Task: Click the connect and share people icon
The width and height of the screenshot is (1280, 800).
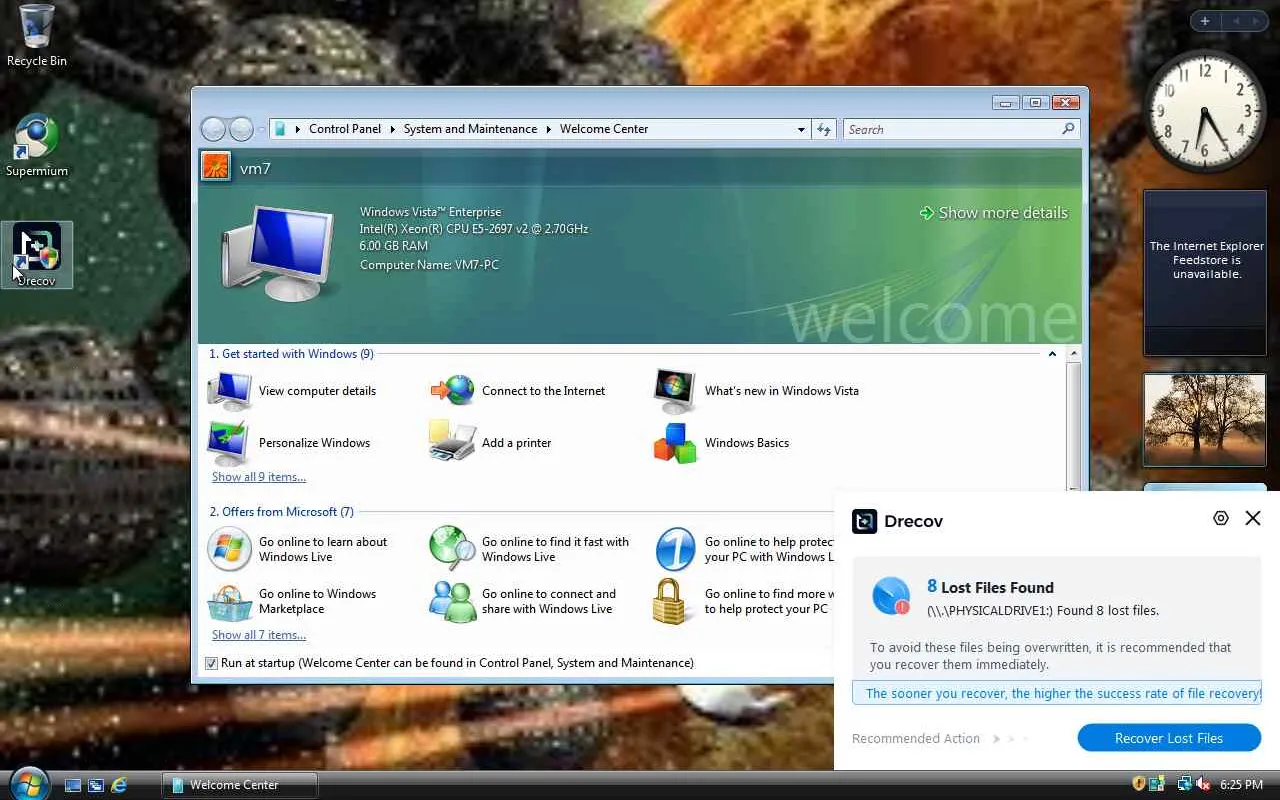Action: [452, 601]
